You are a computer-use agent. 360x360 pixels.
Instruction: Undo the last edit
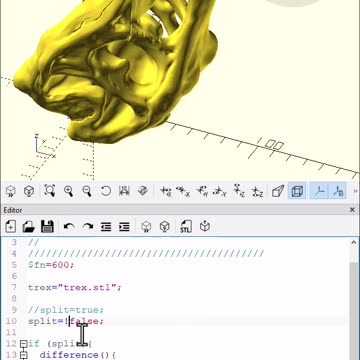point(69,227)
